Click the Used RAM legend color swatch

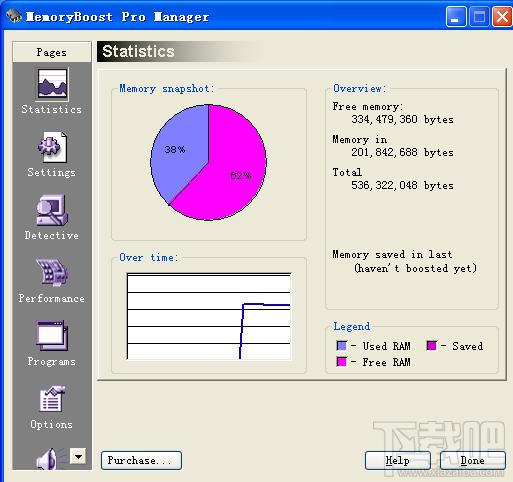tap(341, 346)
